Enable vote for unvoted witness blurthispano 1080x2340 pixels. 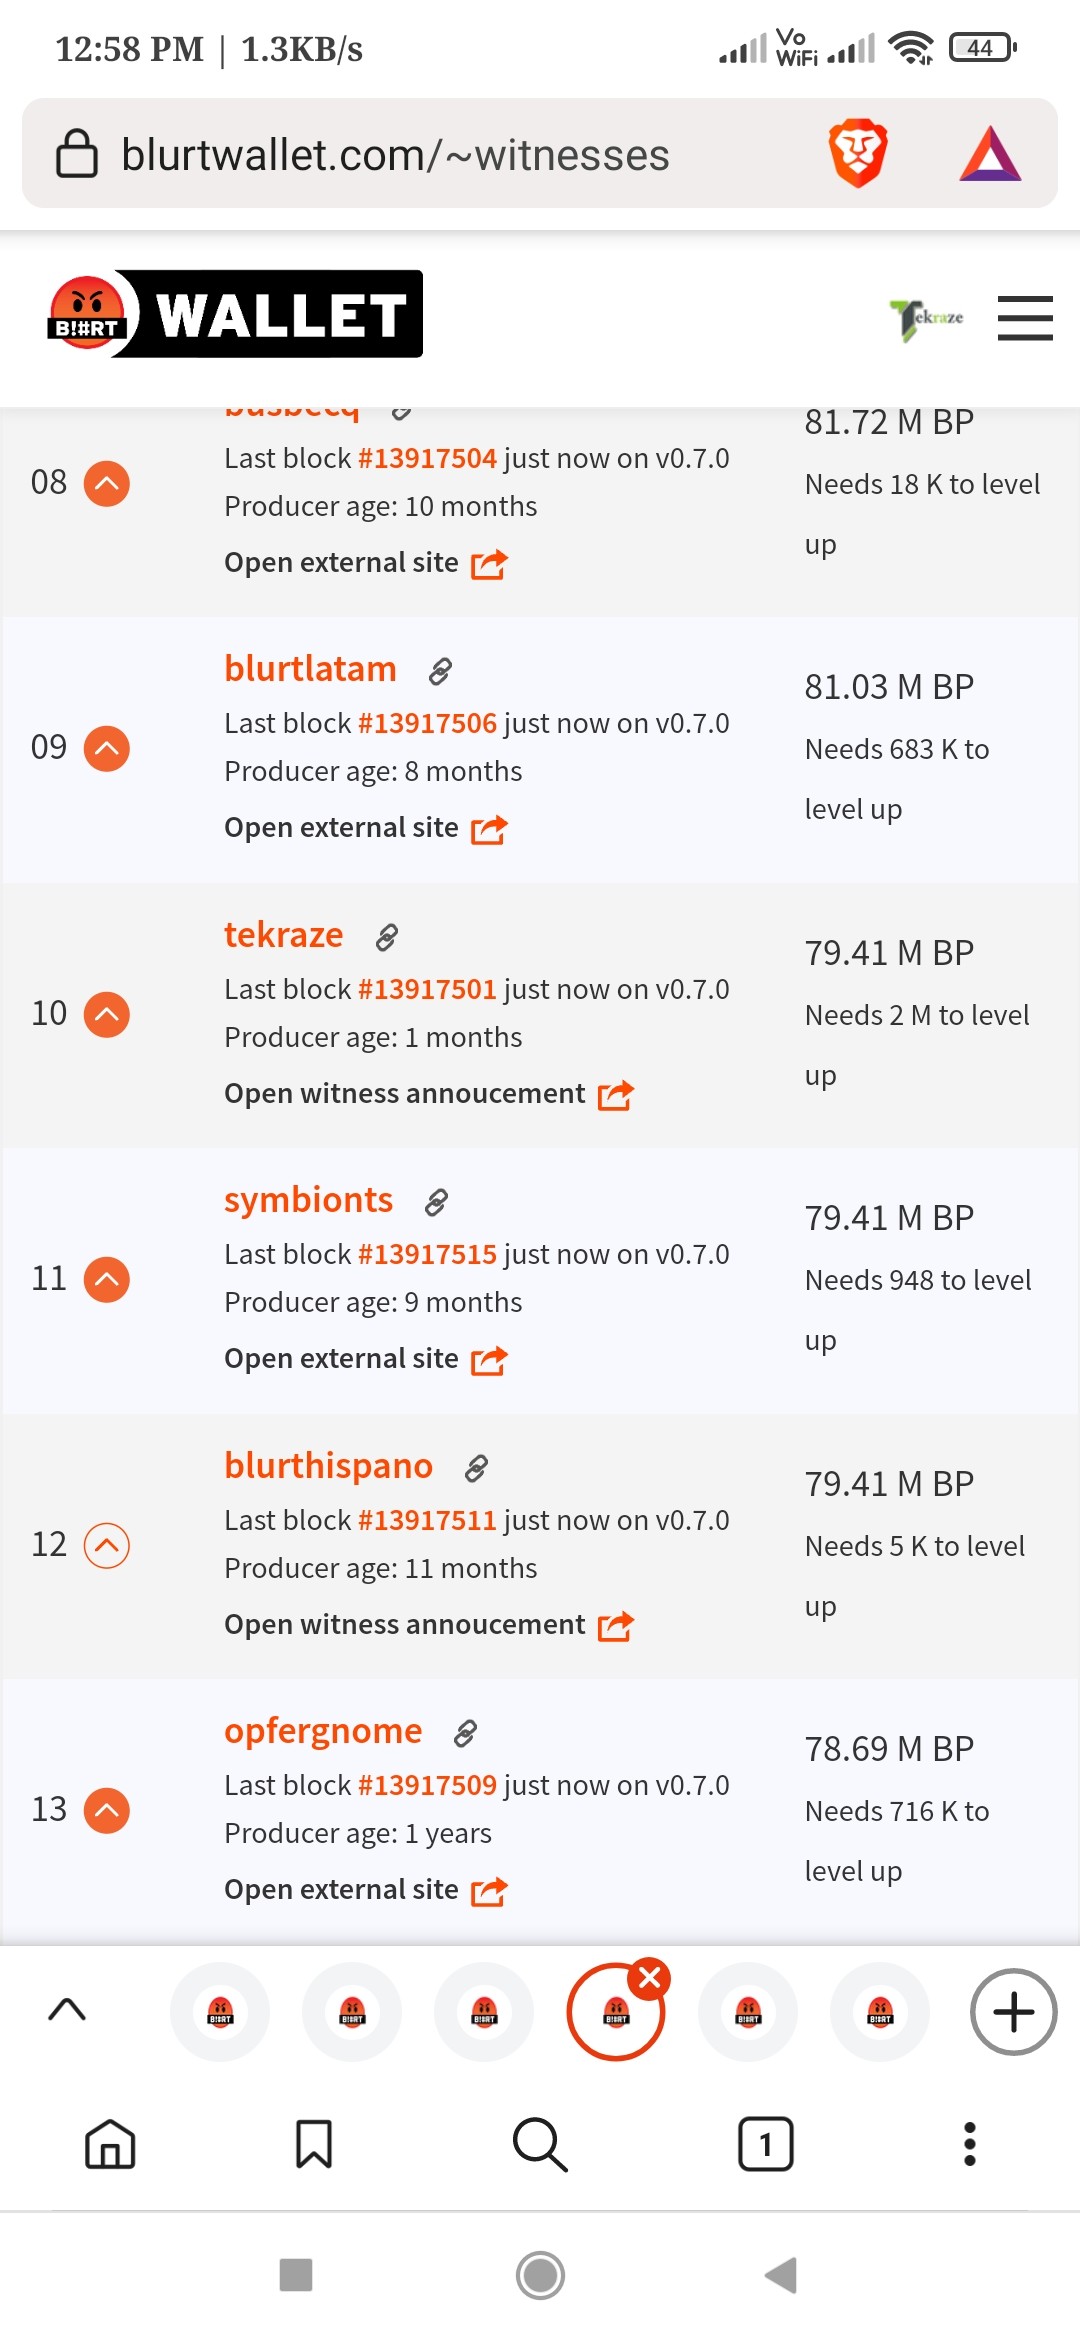point(107,1545)
